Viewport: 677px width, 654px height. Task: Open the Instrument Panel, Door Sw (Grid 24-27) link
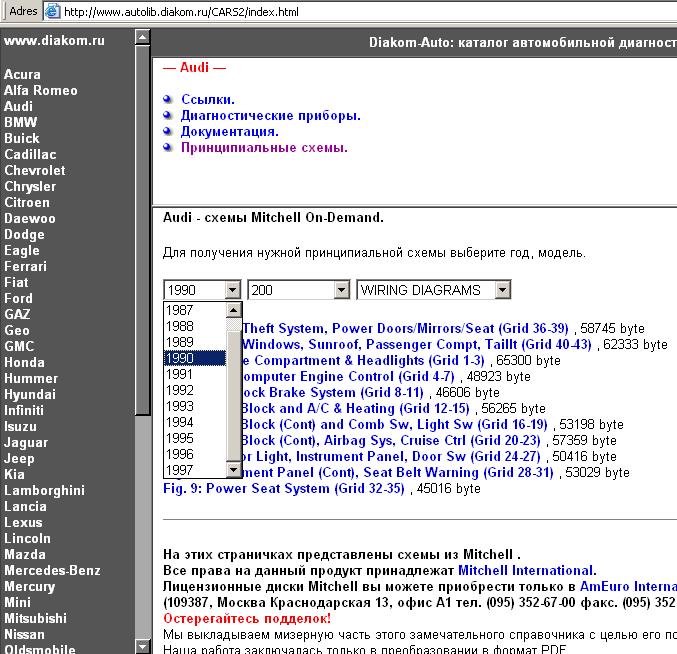(x=391, y=456)
